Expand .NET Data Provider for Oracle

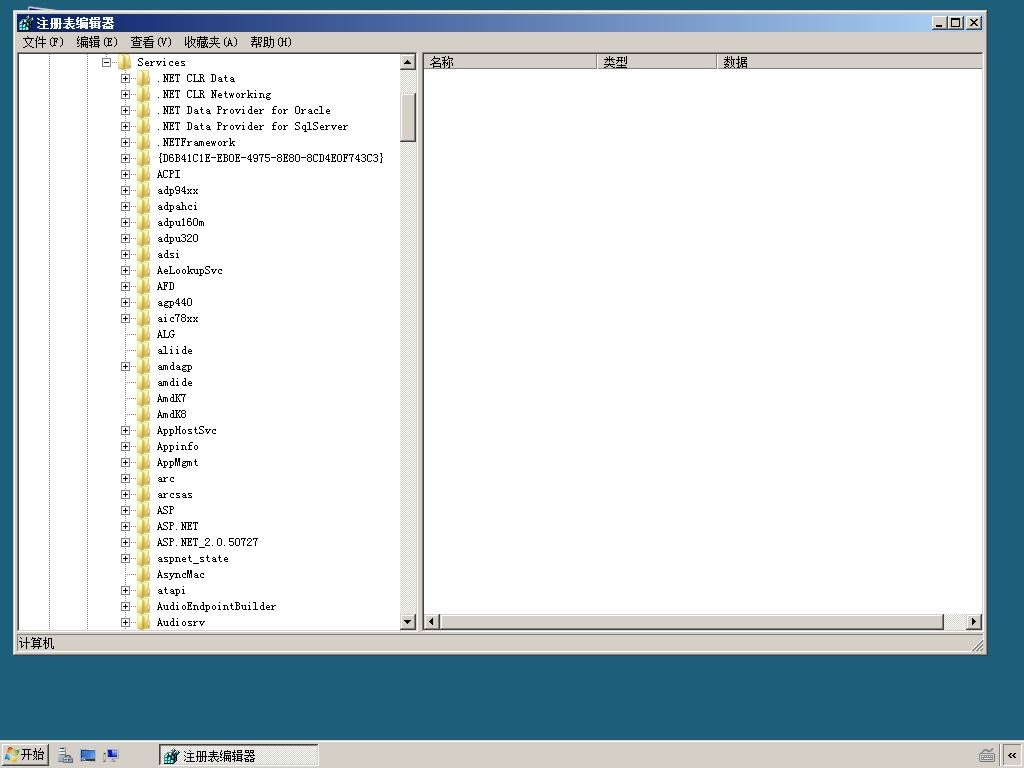coord(125,110)
